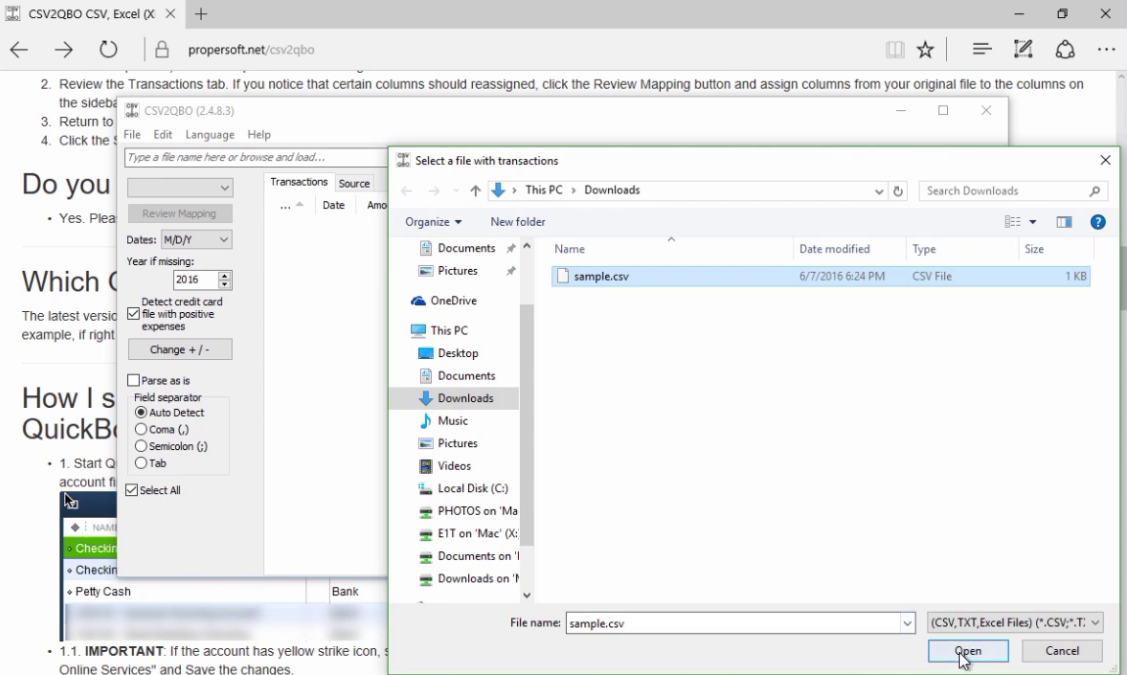Click the Review Mapping button
The image size is (1127, 675).
180,213
